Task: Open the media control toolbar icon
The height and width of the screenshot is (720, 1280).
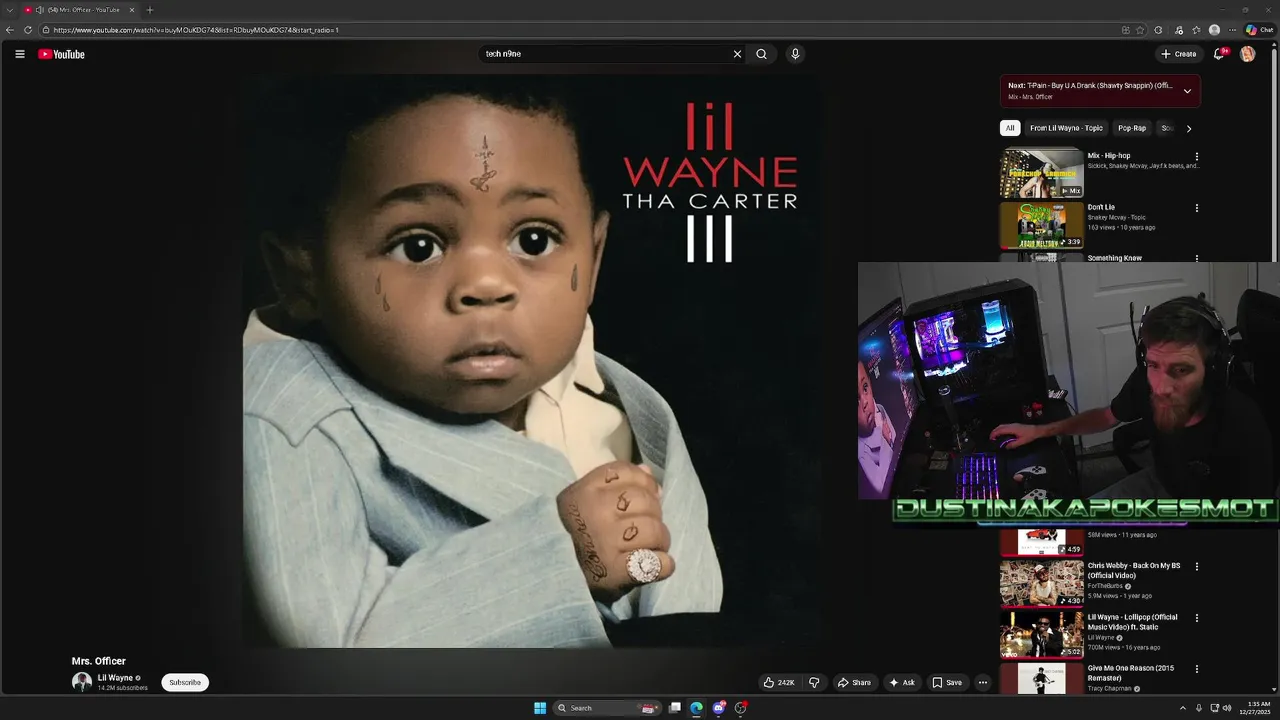Action: [1179, 30]
